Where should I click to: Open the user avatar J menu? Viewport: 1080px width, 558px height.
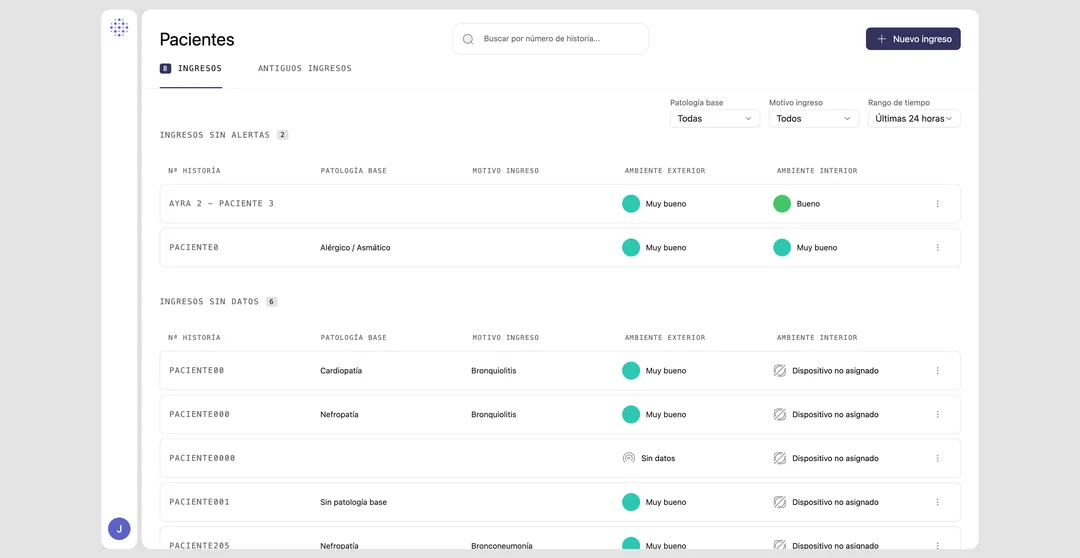(119, 529)
